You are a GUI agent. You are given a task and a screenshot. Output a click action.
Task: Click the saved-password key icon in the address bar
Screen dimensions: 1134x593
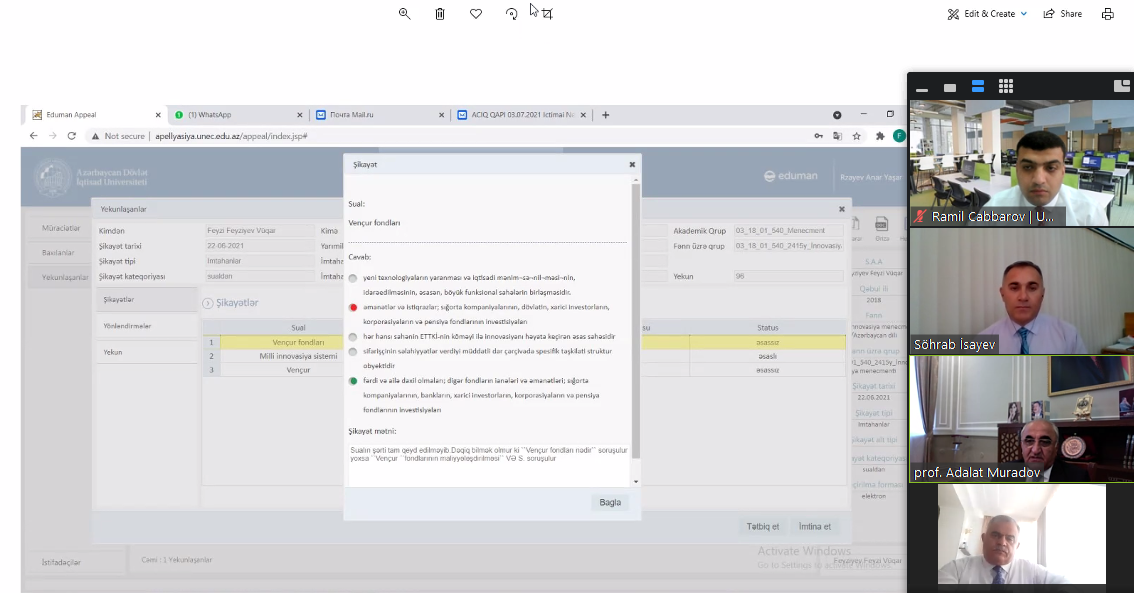tap(818, 136)
